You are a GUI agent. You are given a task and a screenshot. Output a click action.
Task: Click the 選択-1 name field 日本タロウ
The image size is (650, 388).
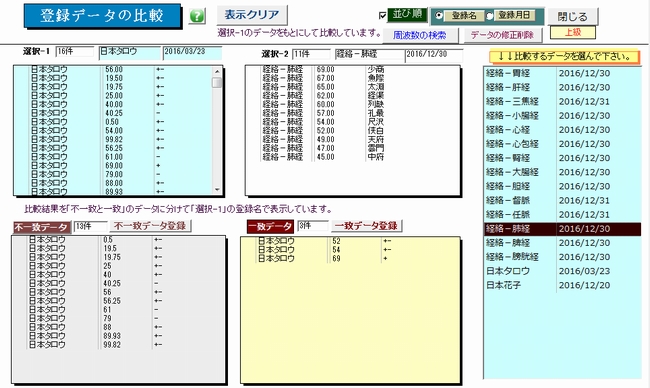click(130, 52)
